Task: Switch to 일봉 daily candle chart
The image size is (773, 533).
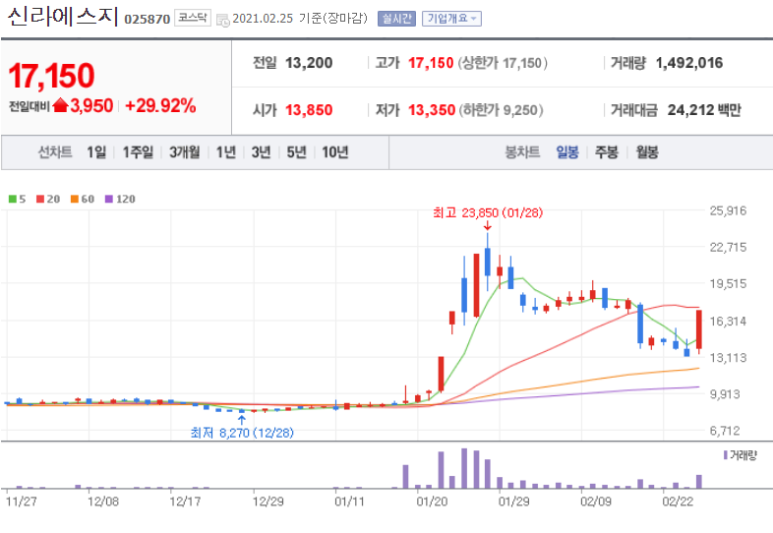Action: point(567,152)
